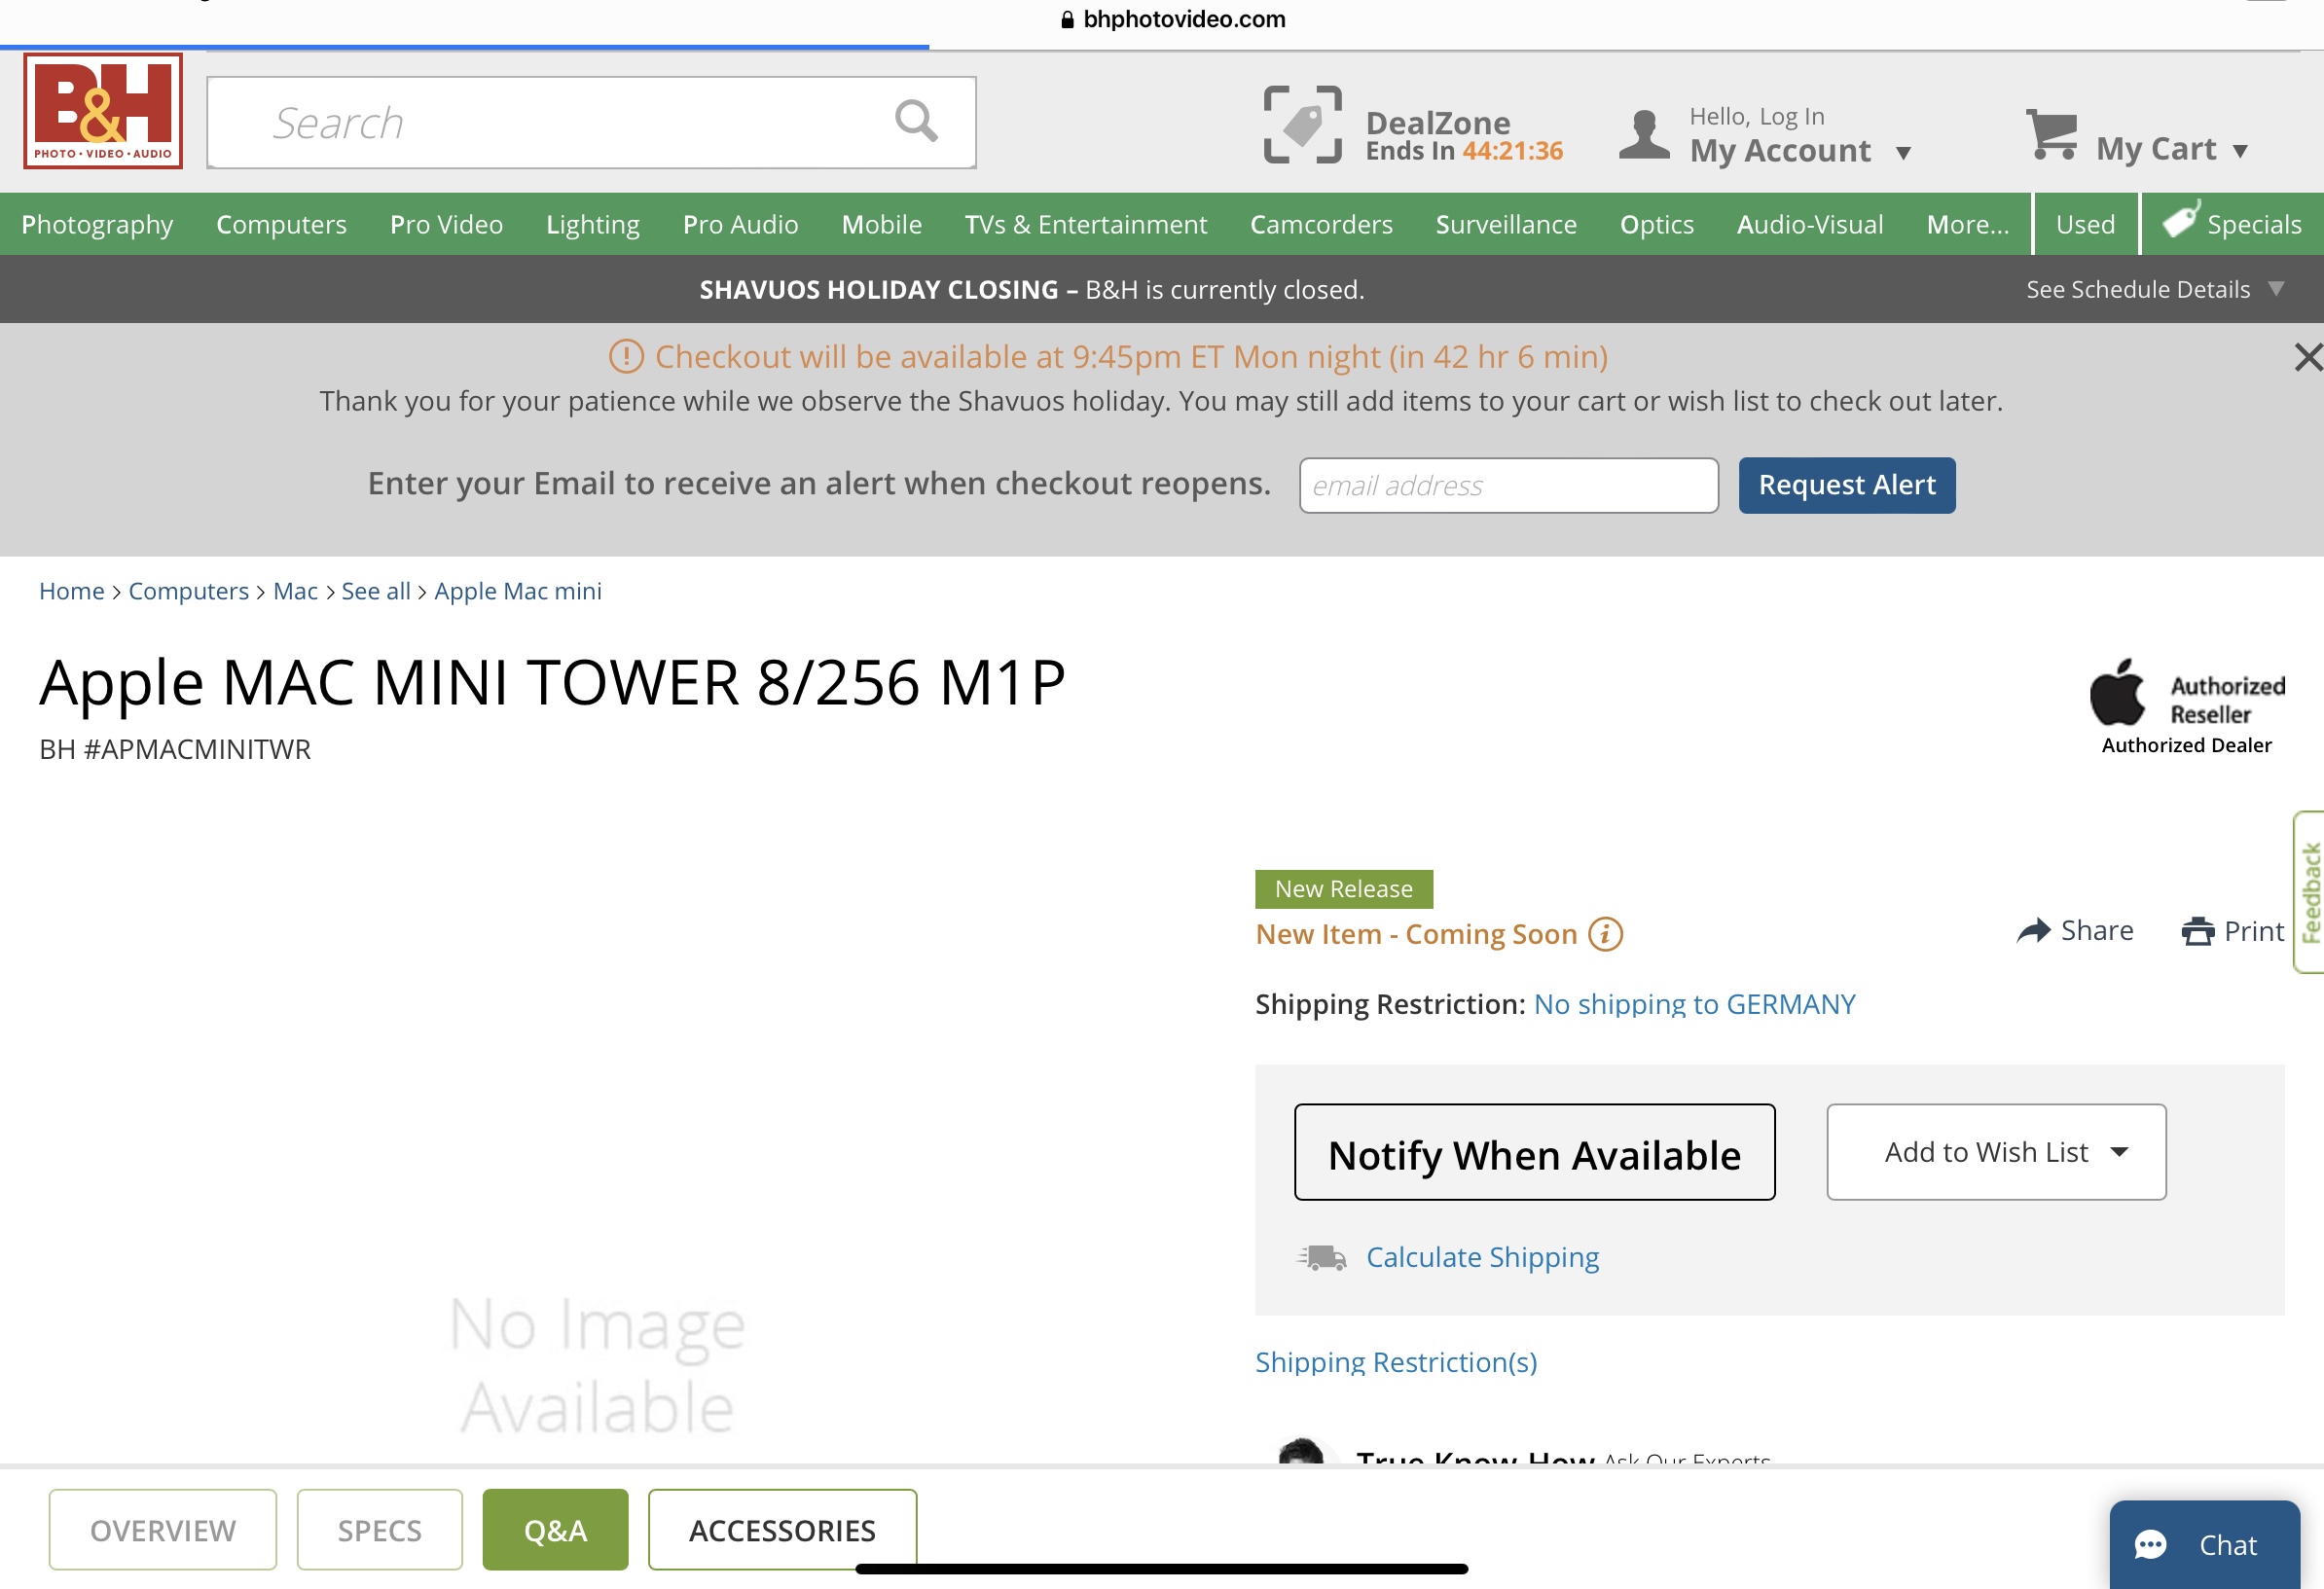Expand the My Cart dropdown arrow
The height and width of the screenshot is (1589, 2324).
coord(2240,151)
